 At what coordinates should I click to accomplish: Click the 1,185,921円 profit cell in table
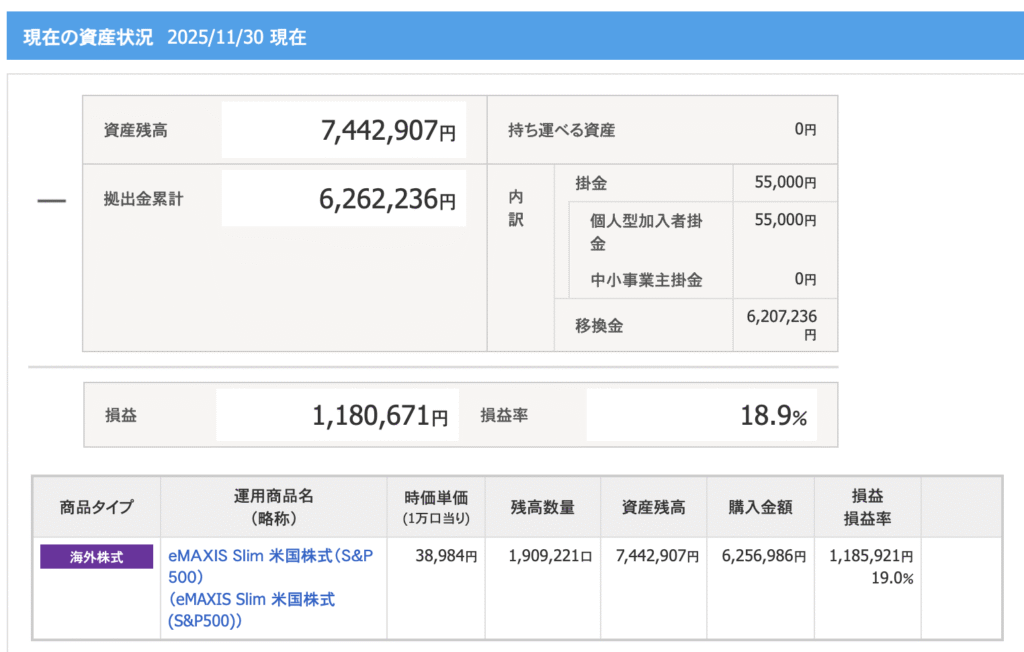(x=870, y=556)
